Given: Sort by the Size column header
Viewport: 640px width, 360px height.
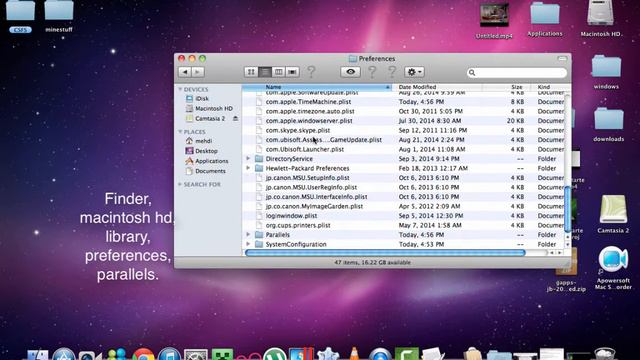Looking at the screenshot, I should [507, 87].
